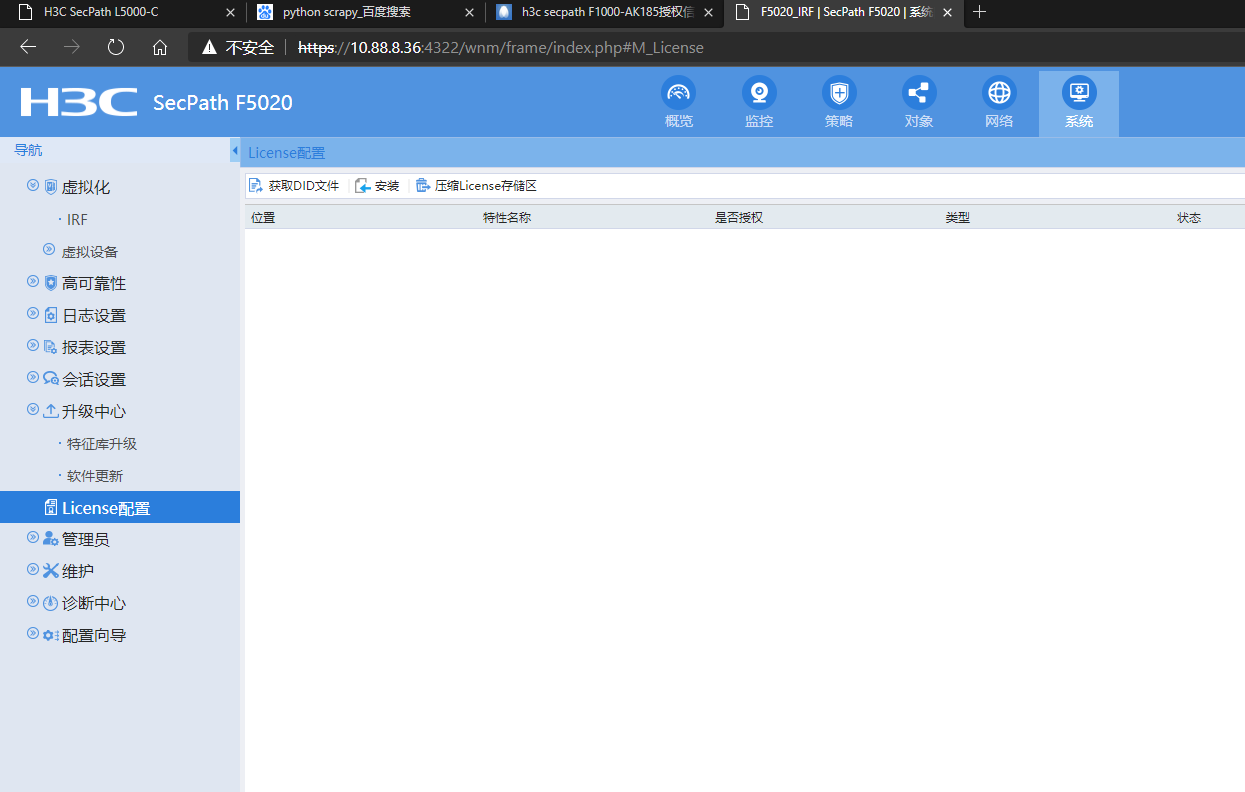The width and height of the screenshot is (1245, 792).
Task: Focus the browser address bar URL
Action: tap(501, 47)
